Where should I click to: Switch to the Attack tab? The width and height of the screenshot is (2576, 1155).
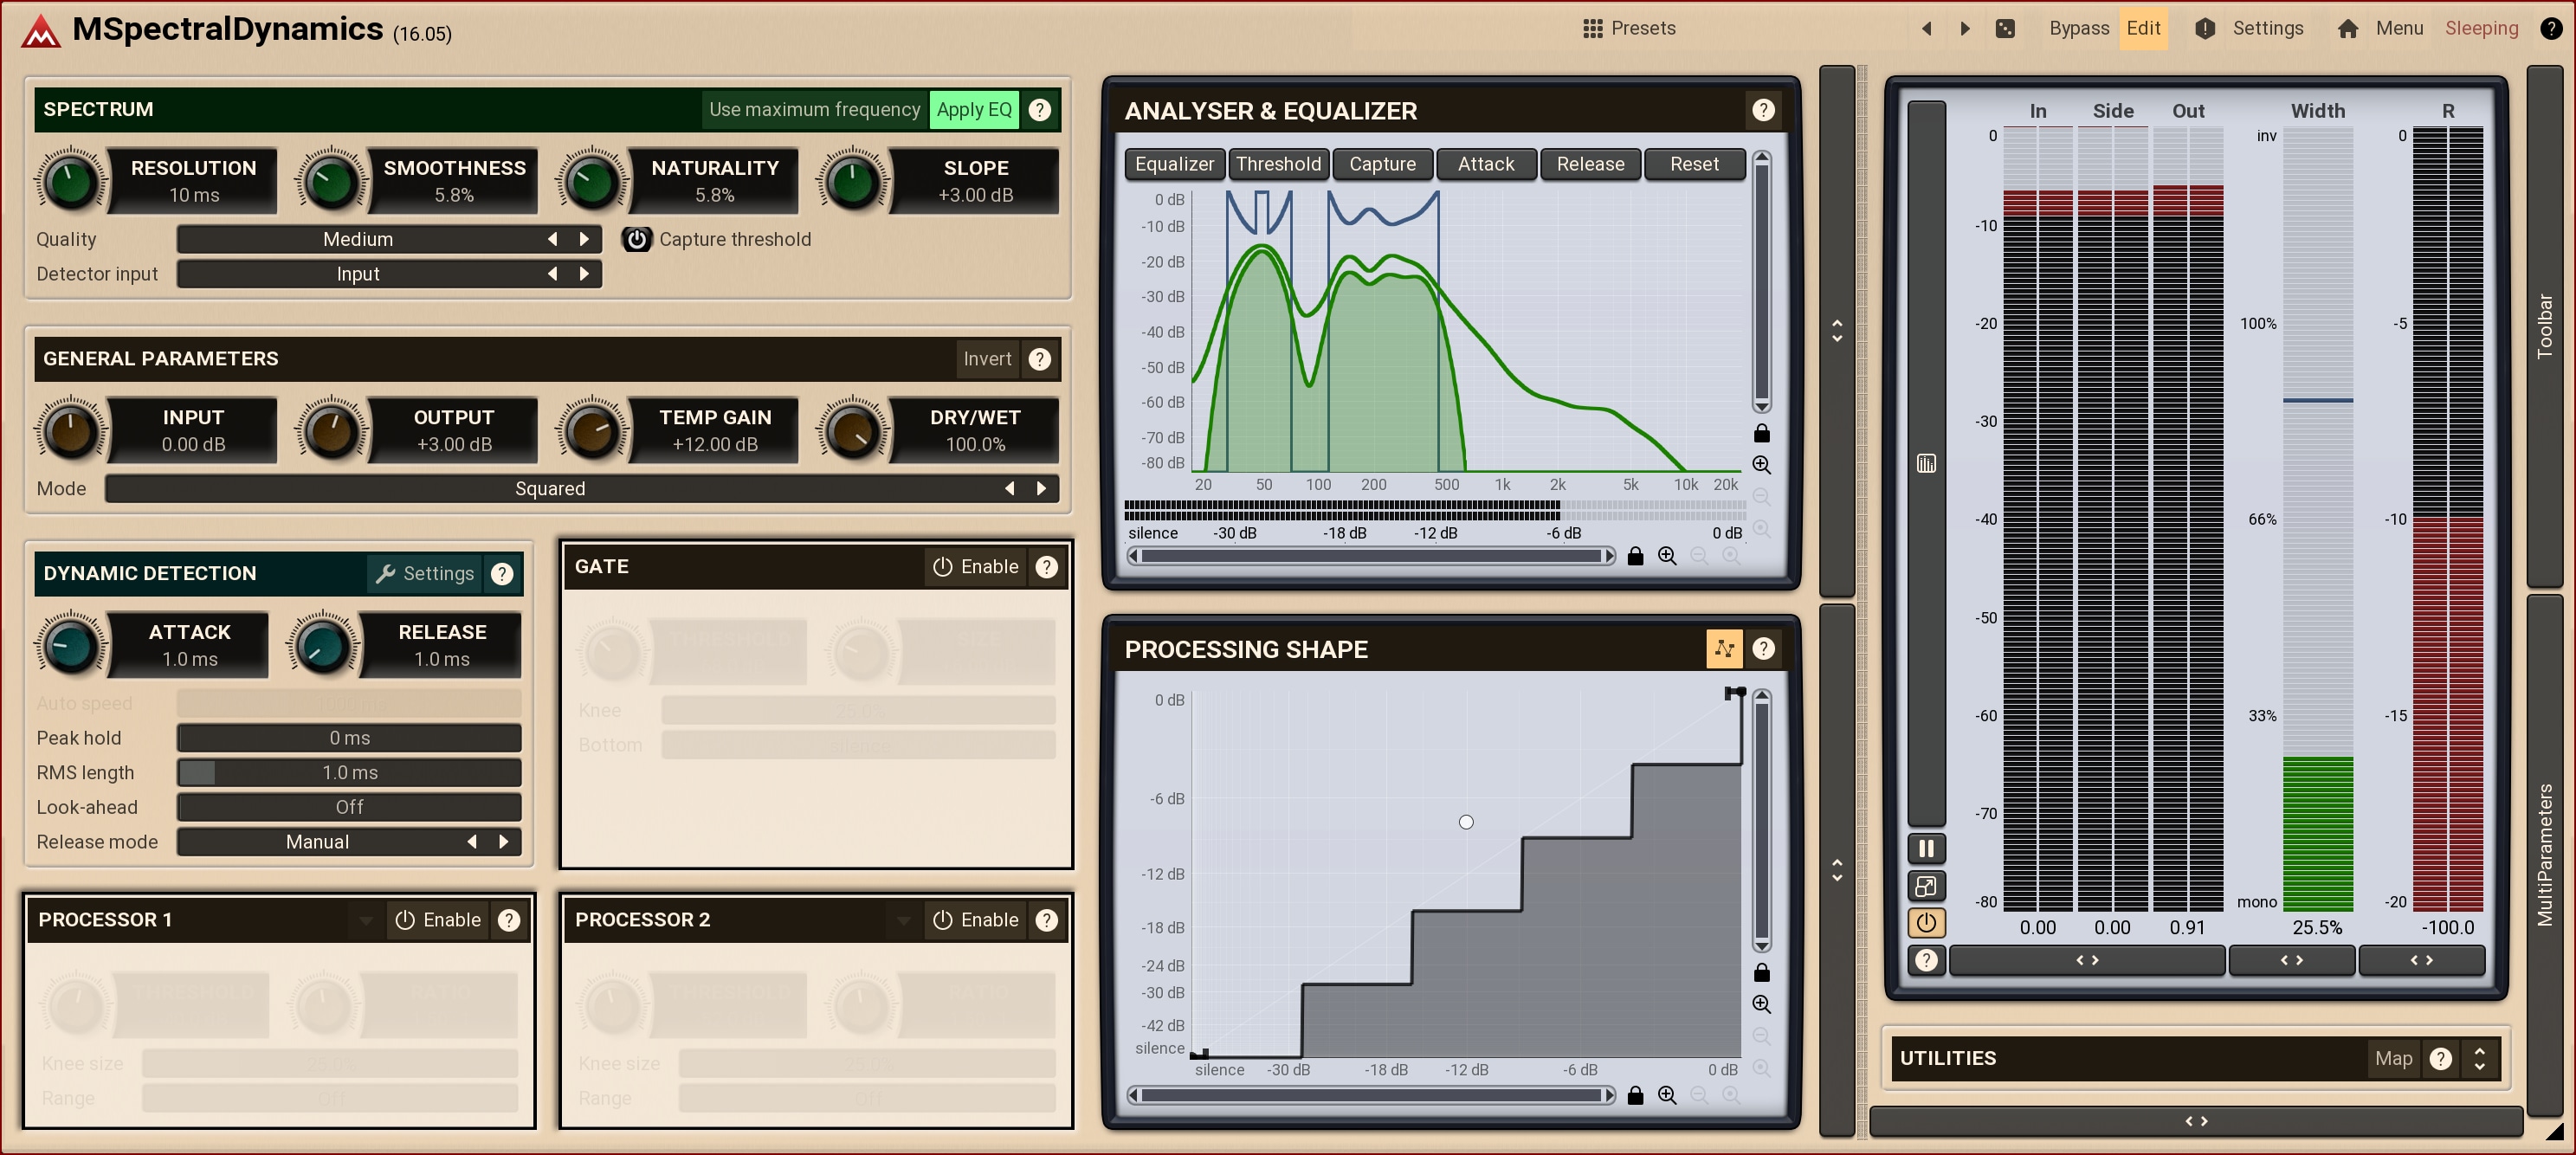tap(1486, 165)
